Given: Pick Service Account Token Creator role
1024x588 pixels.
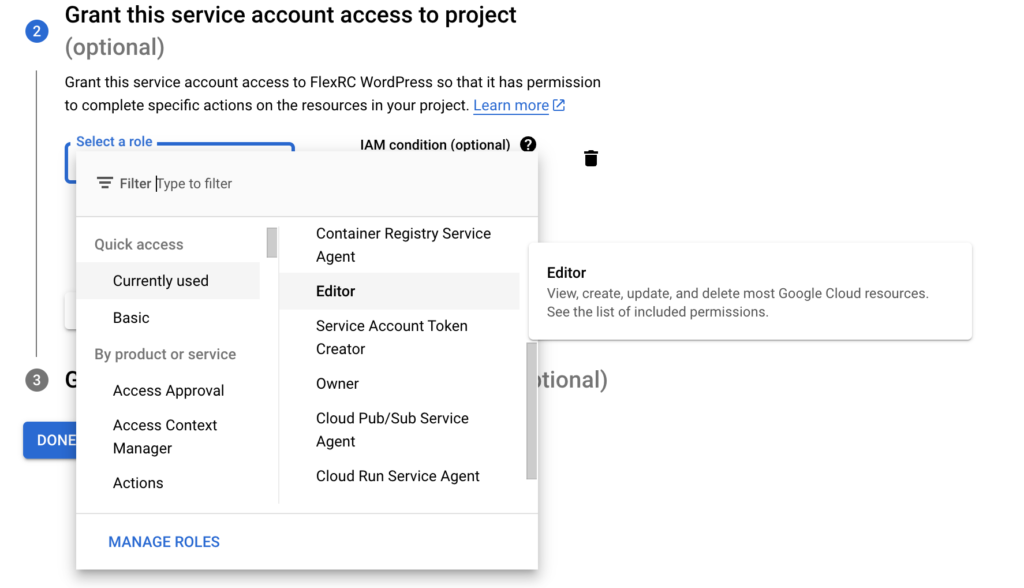Looking at the screenshot, I should [391, 337].
